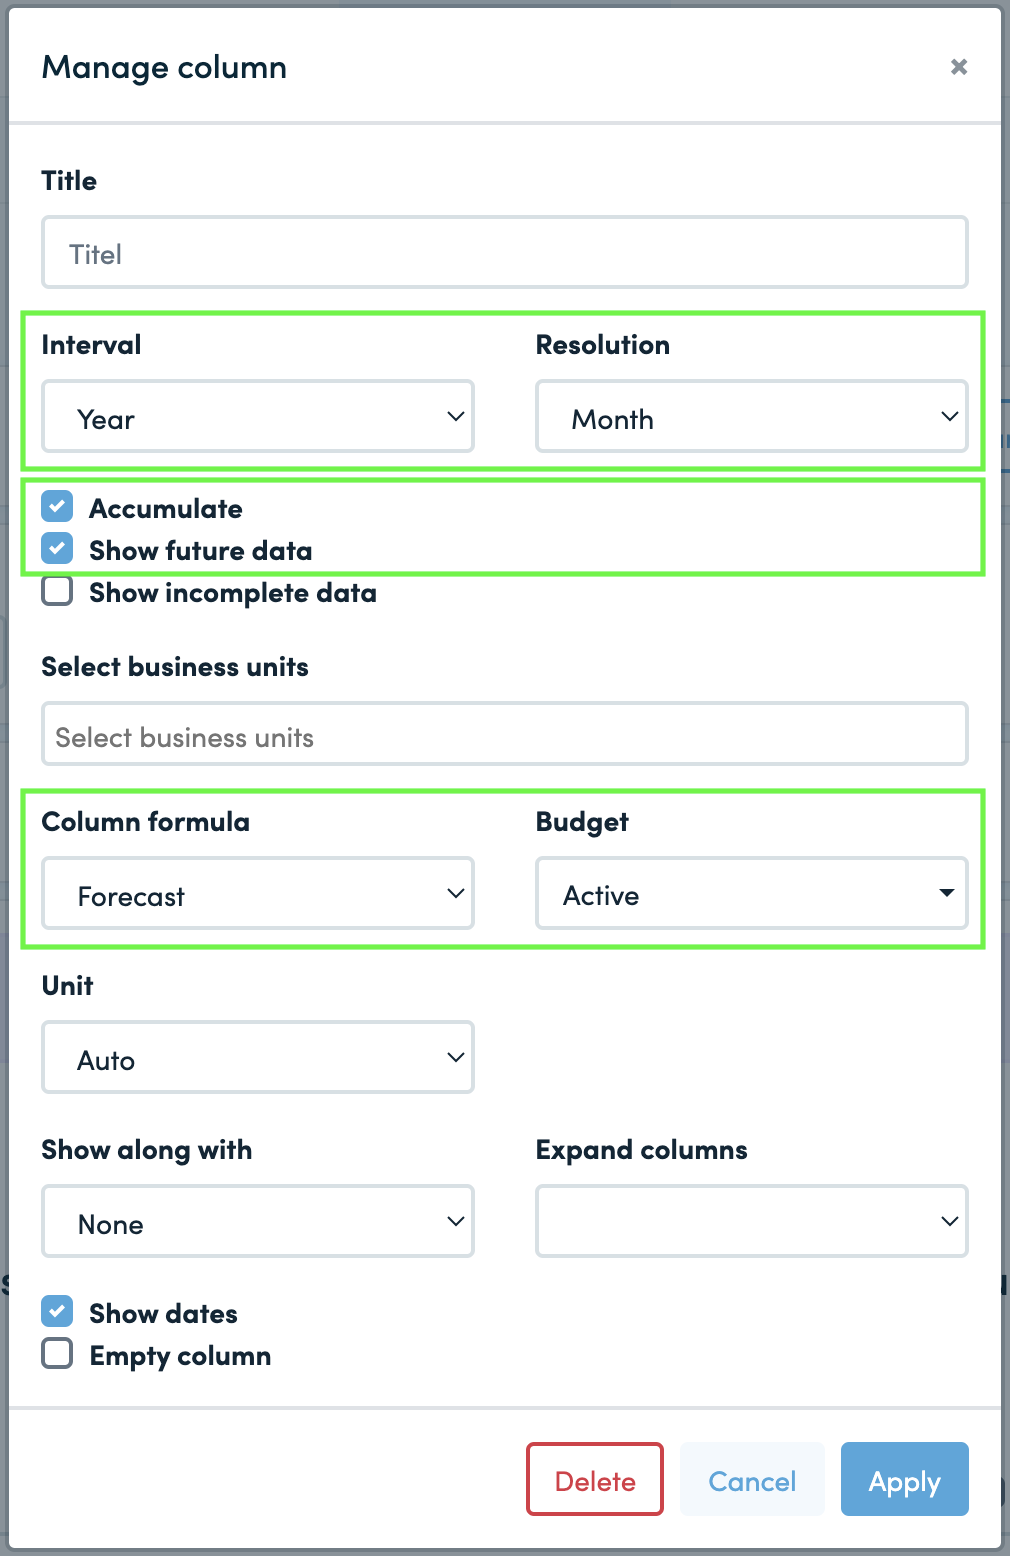Image resolution: width=1010 pixels, height=1556 pixels.
Task: Check the Empty column checkbox
Action: 57,1354
